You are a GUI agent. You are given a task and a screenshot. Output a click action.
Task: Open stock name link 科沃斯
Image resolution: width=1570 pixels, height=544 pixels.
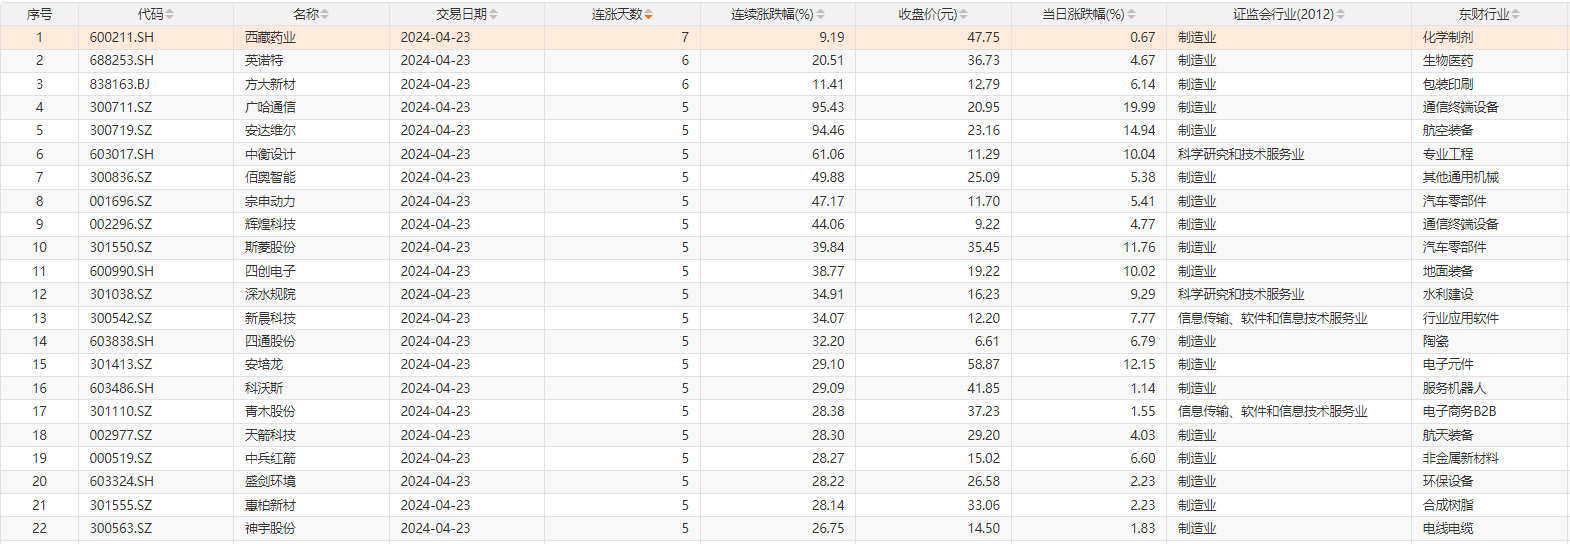[x=264, y=388]
